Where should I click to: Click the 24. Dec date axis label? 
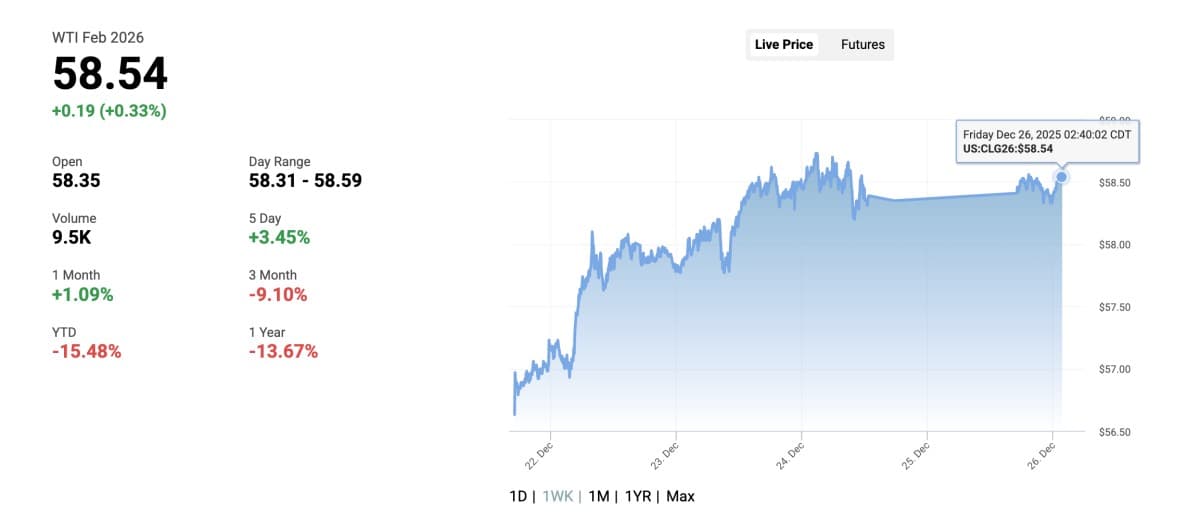tap(789, 455)
